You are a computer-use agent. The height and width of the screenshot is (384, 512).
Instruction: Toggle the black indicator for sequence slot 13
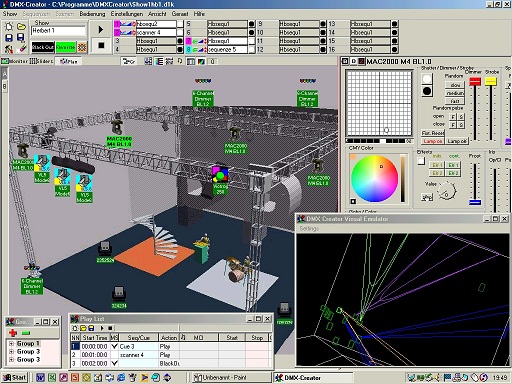pos(395,24)
